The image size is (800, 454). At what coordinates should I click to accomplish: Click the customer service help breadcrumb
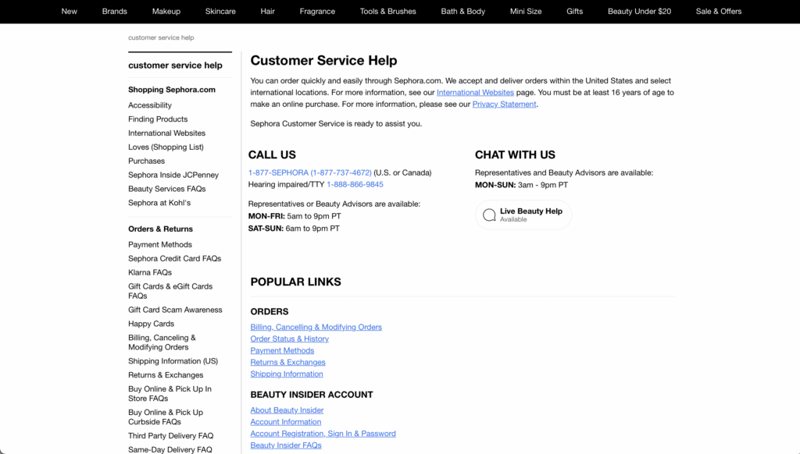[x=161, y=38]
